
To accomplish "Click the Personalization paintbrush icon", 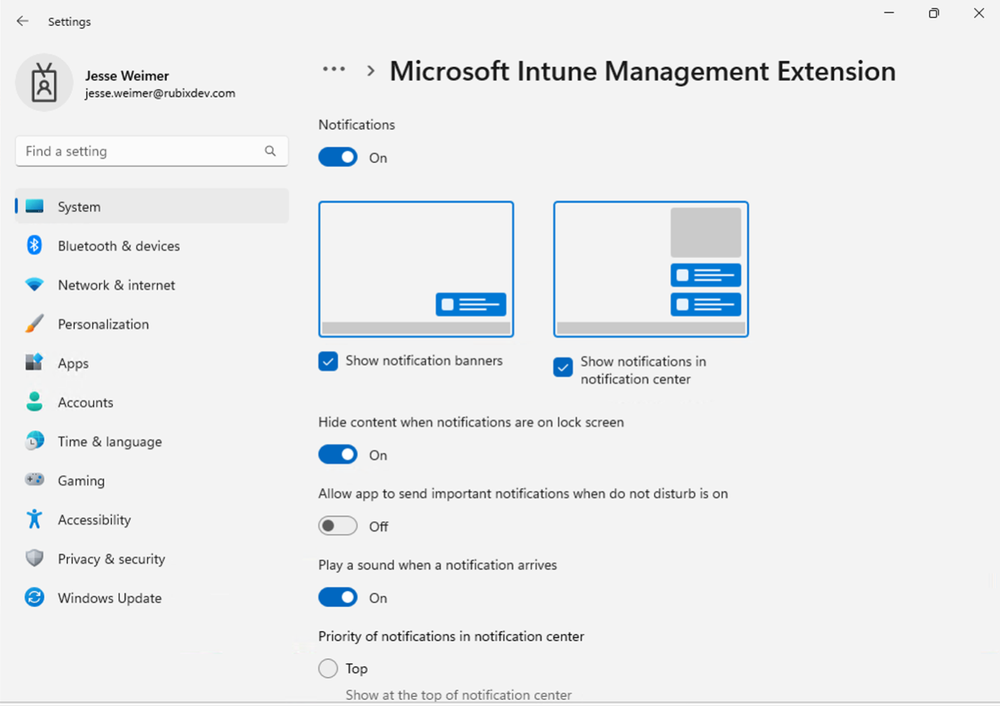I will click(34, 323).
